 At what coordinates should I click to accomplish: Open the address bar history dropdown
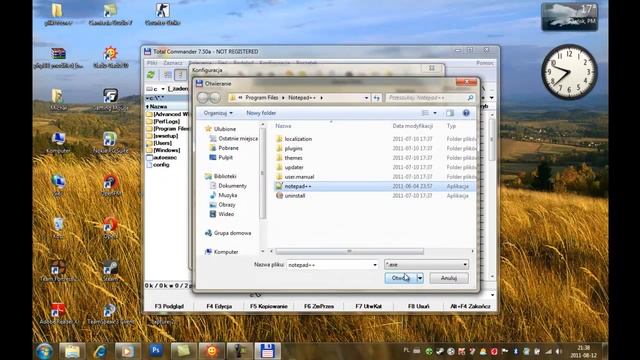pyautogui.click(x=366, y=98)
